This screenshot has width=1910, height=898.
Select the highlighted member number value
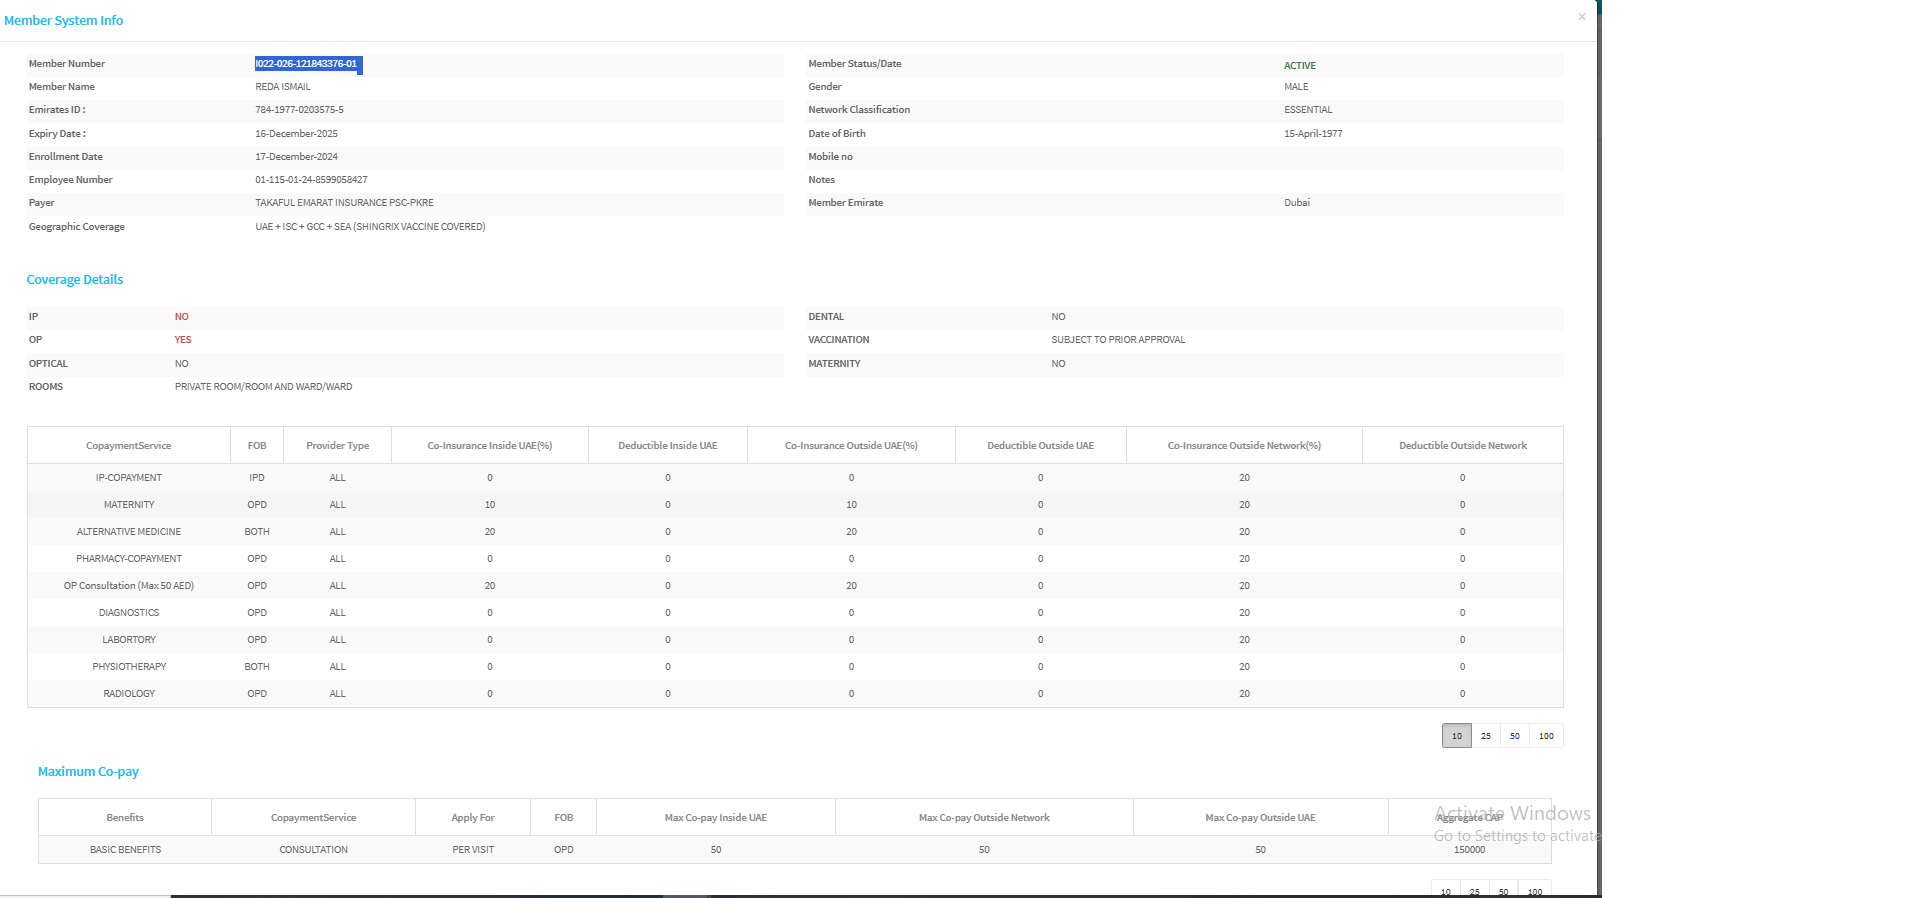[x=306, y=64]
